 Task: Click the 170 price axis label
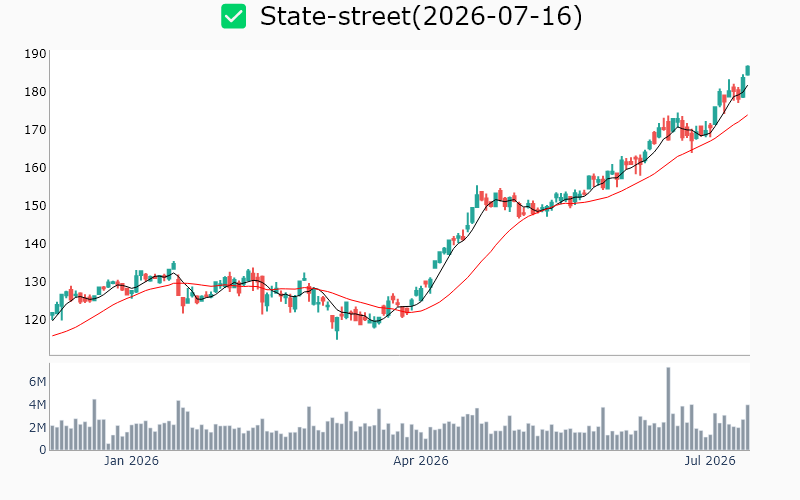tap(35, 130)
